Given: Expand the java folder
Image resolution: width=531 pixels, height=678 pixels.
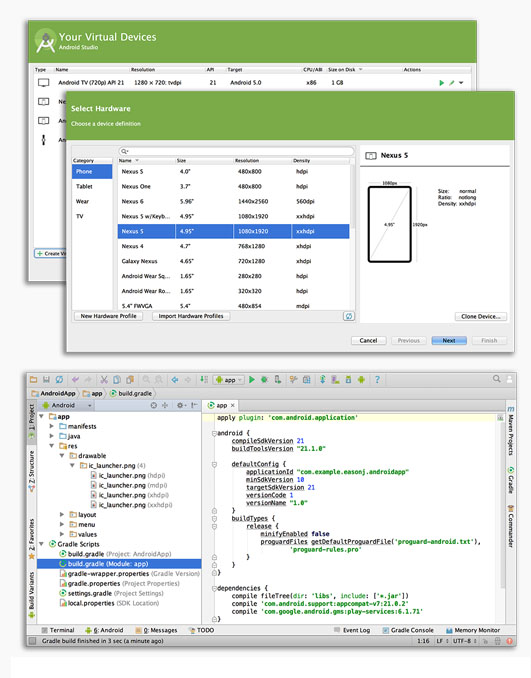Looking at the screenshot, I should (x=52, y=436).
